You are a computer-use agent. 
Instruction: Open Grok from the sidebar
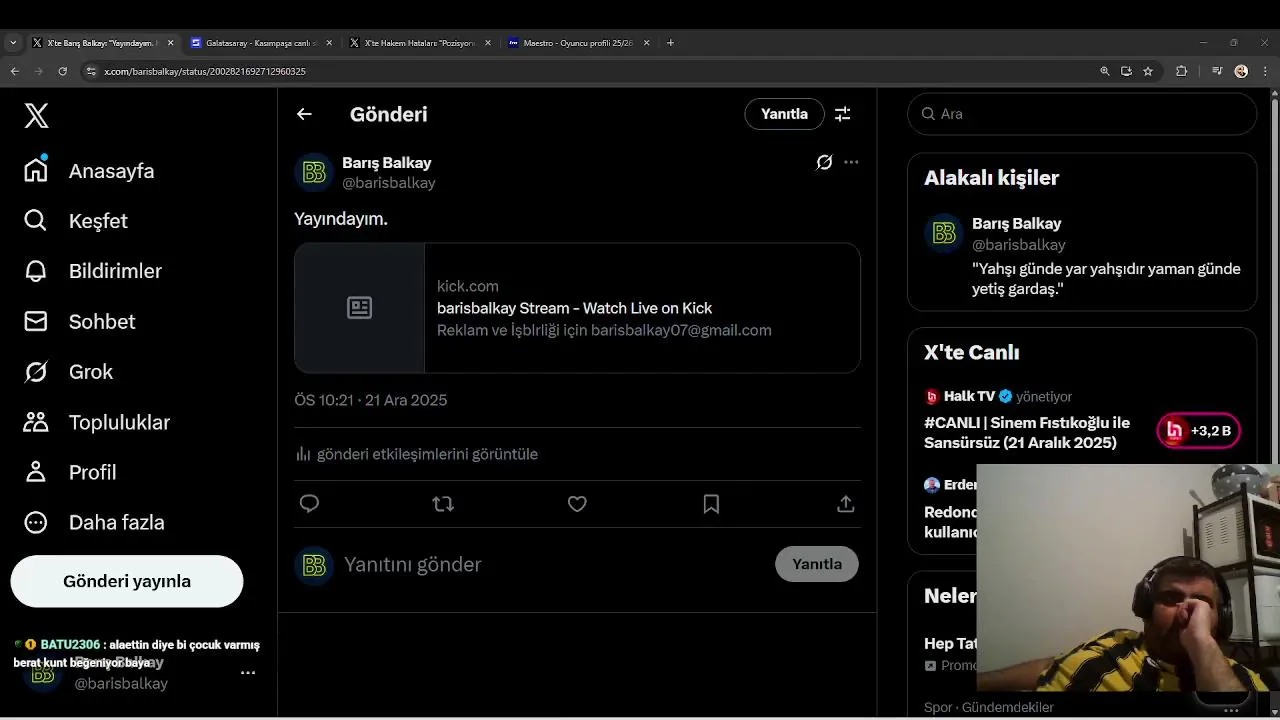68,372
